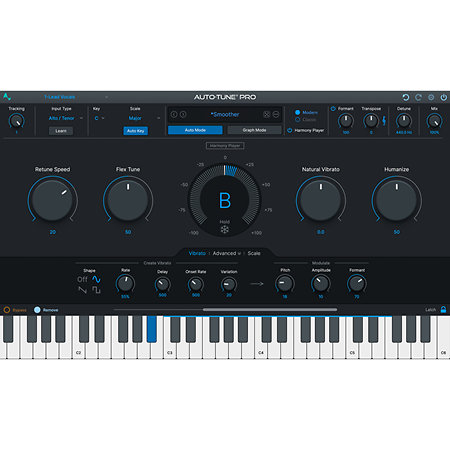Click the undo arrow icon

[x=406, y=97]
